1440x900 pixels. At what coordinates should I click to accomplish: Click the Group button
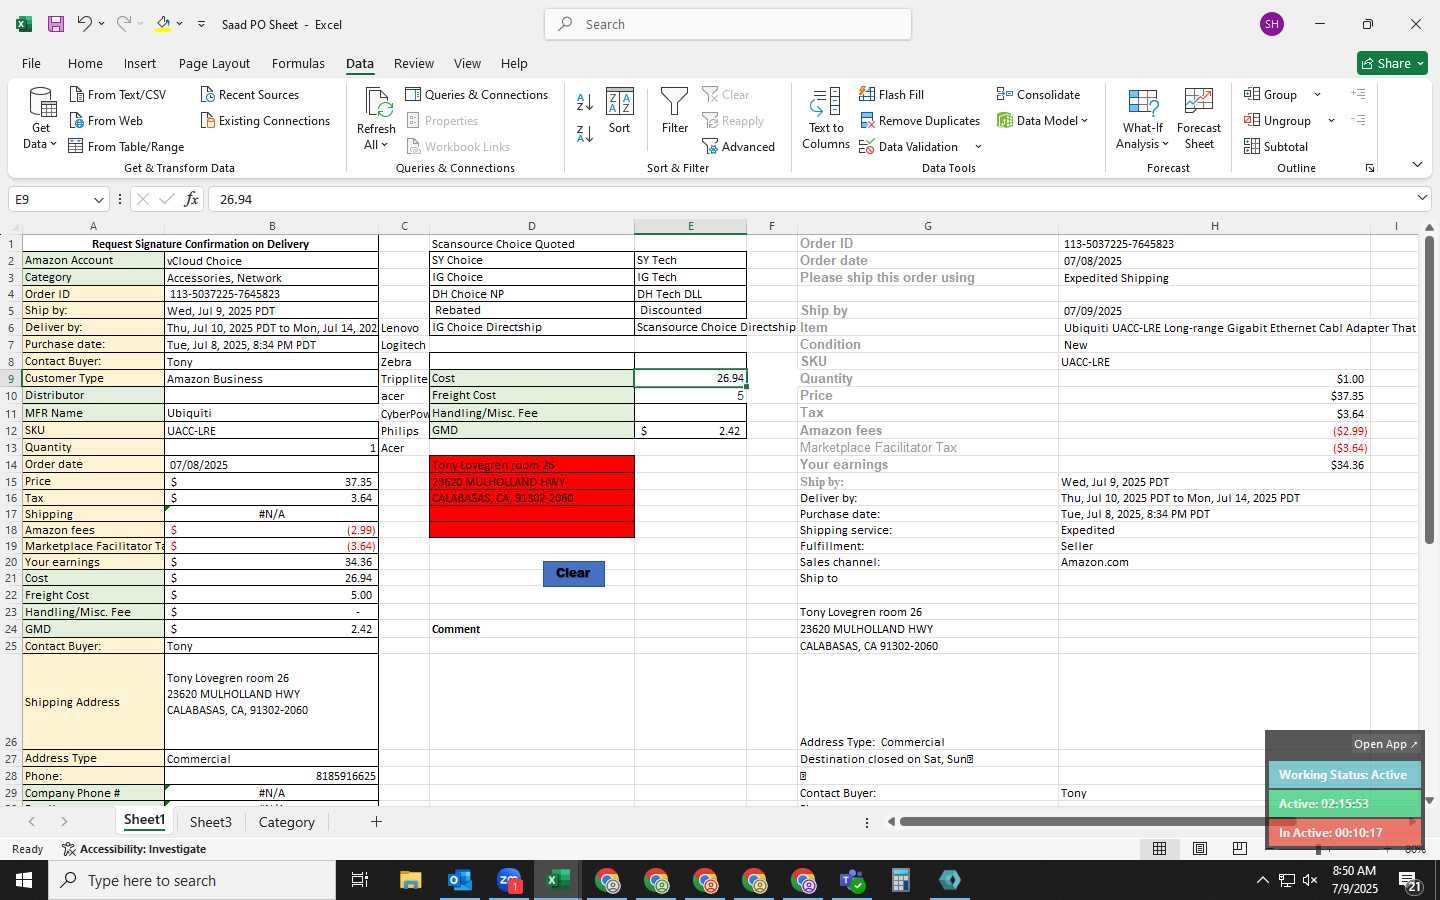coord(1271,94)
